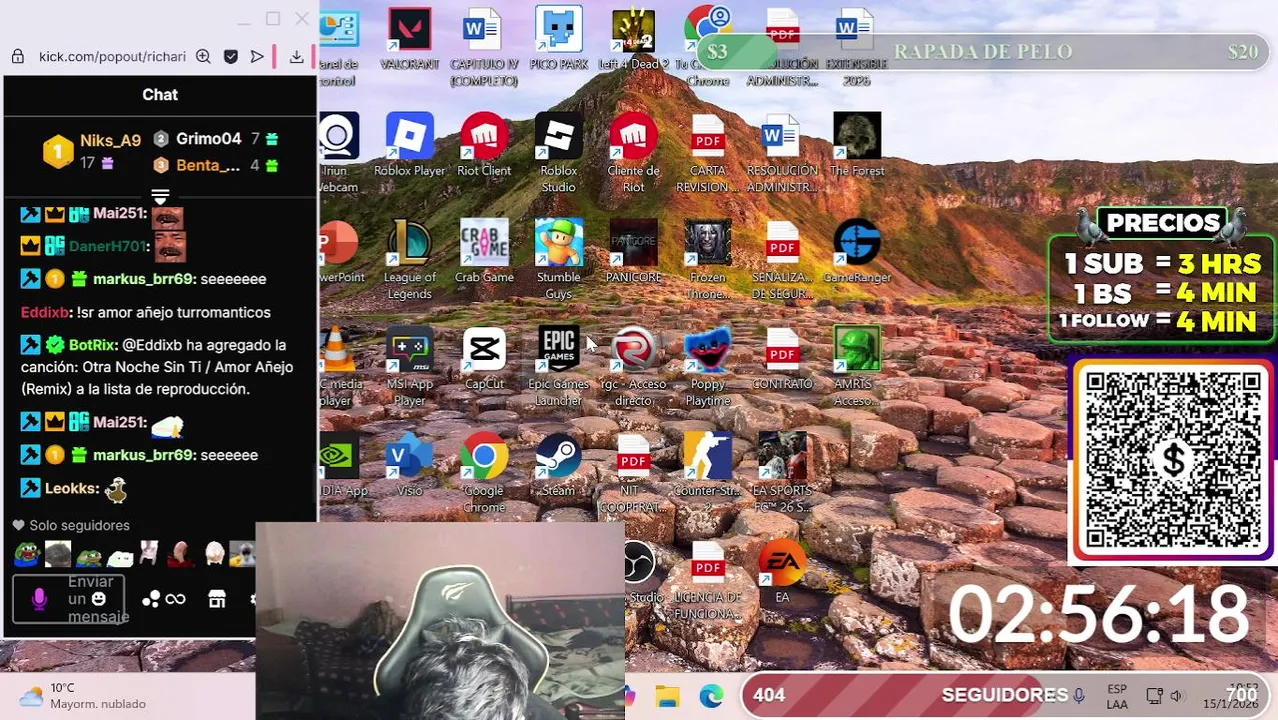Open the Left 4 Dead 2 shortcut

click(x=633, y=40)
